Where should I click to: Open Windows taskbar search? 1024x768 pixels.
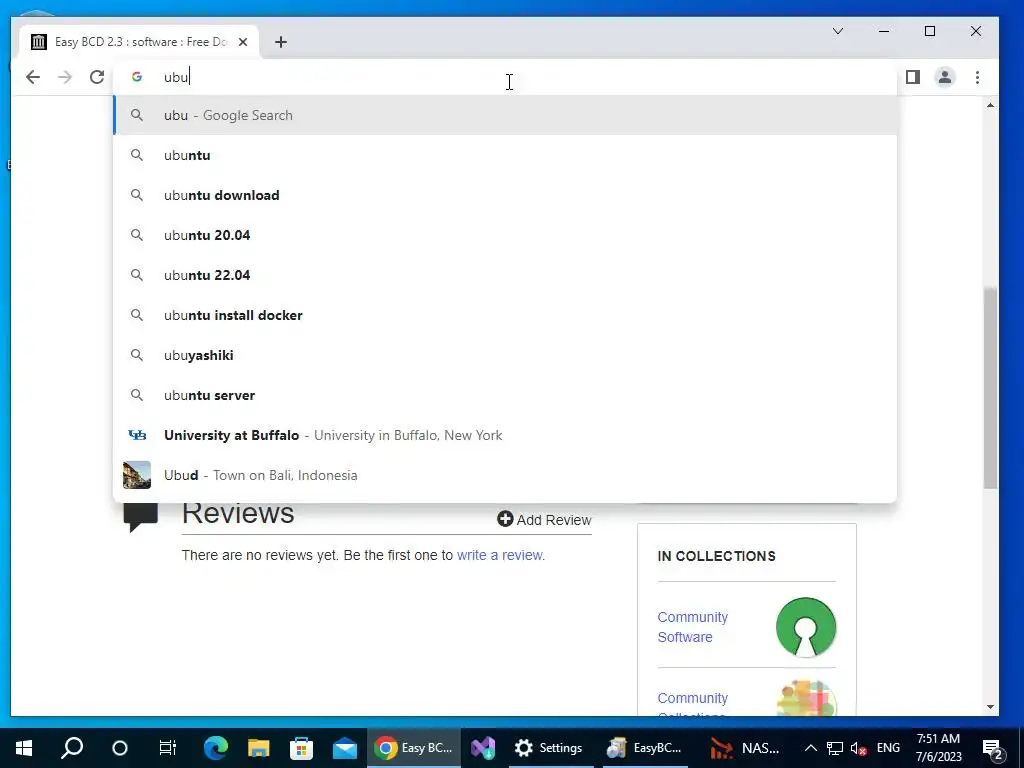point(72,748)
